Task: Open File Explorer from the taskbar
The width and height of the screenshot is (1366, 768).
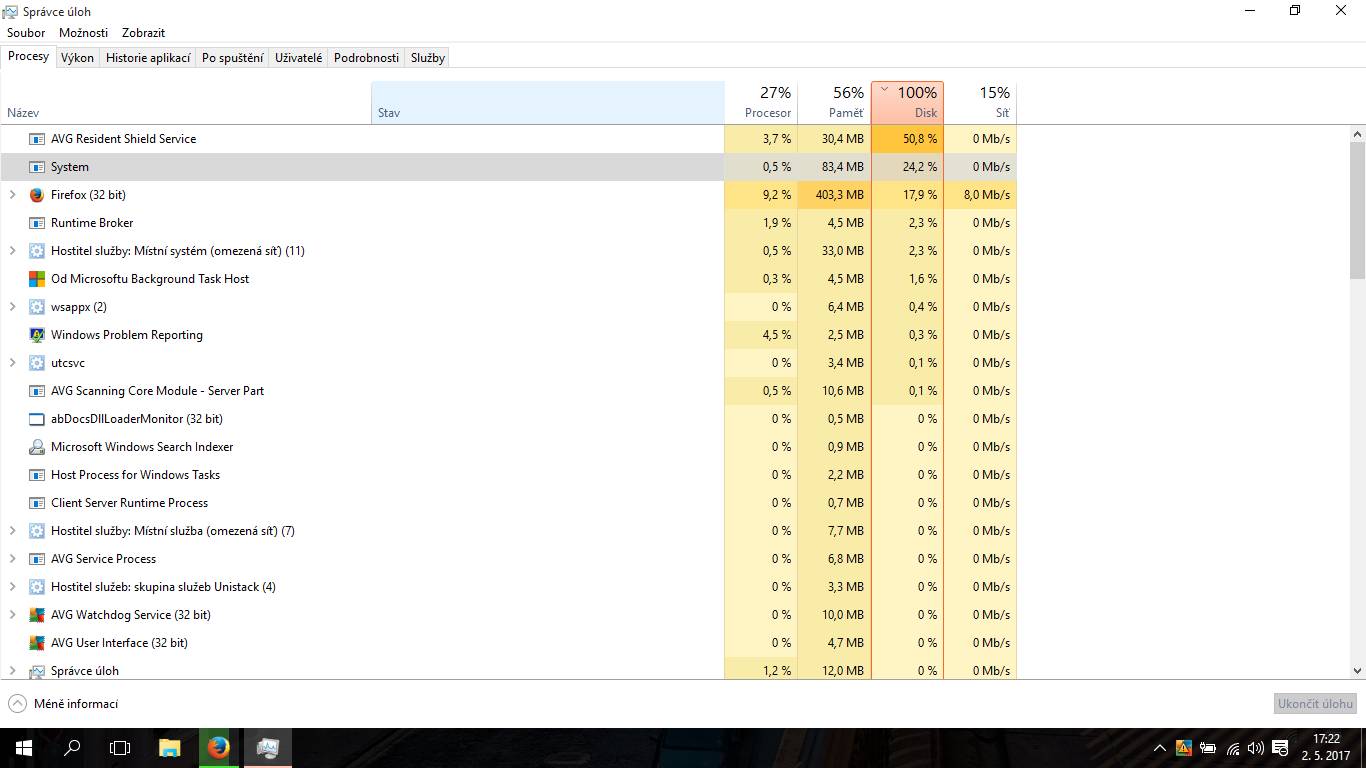Action: pos(170,748)
